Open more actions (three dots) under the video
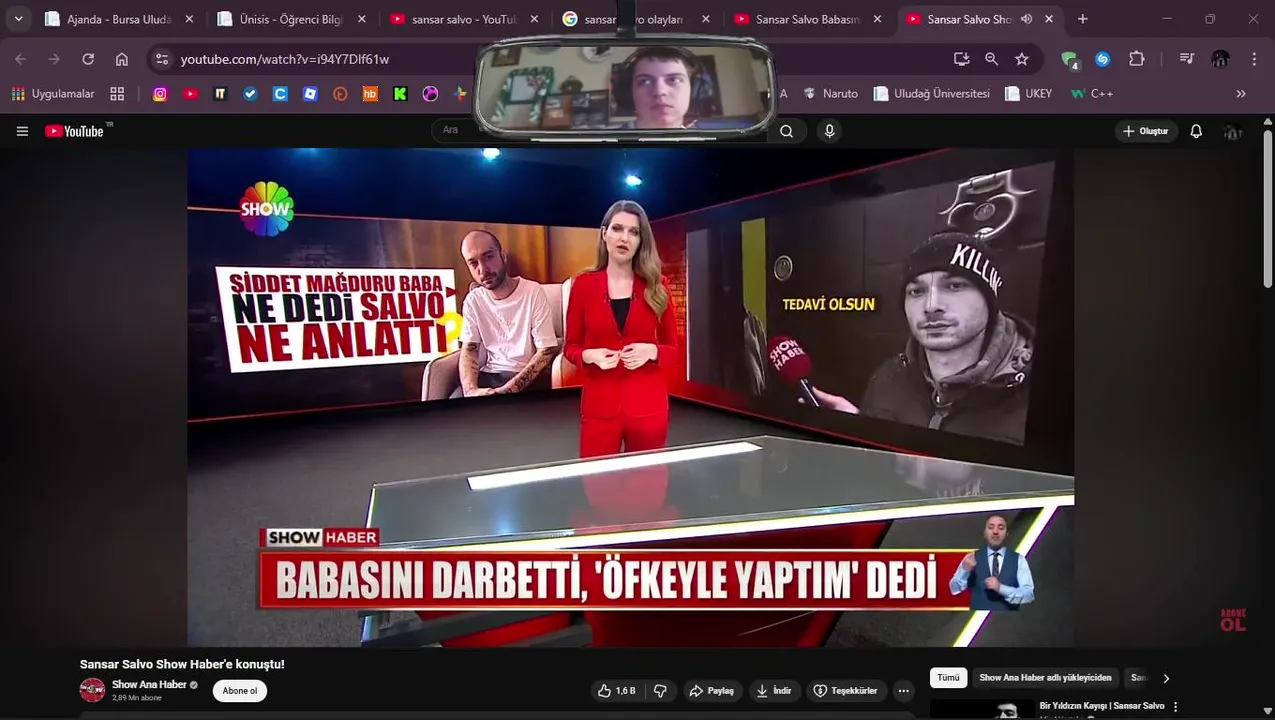The height and width of the screenshot is (720, 1275). pos(903,691)
